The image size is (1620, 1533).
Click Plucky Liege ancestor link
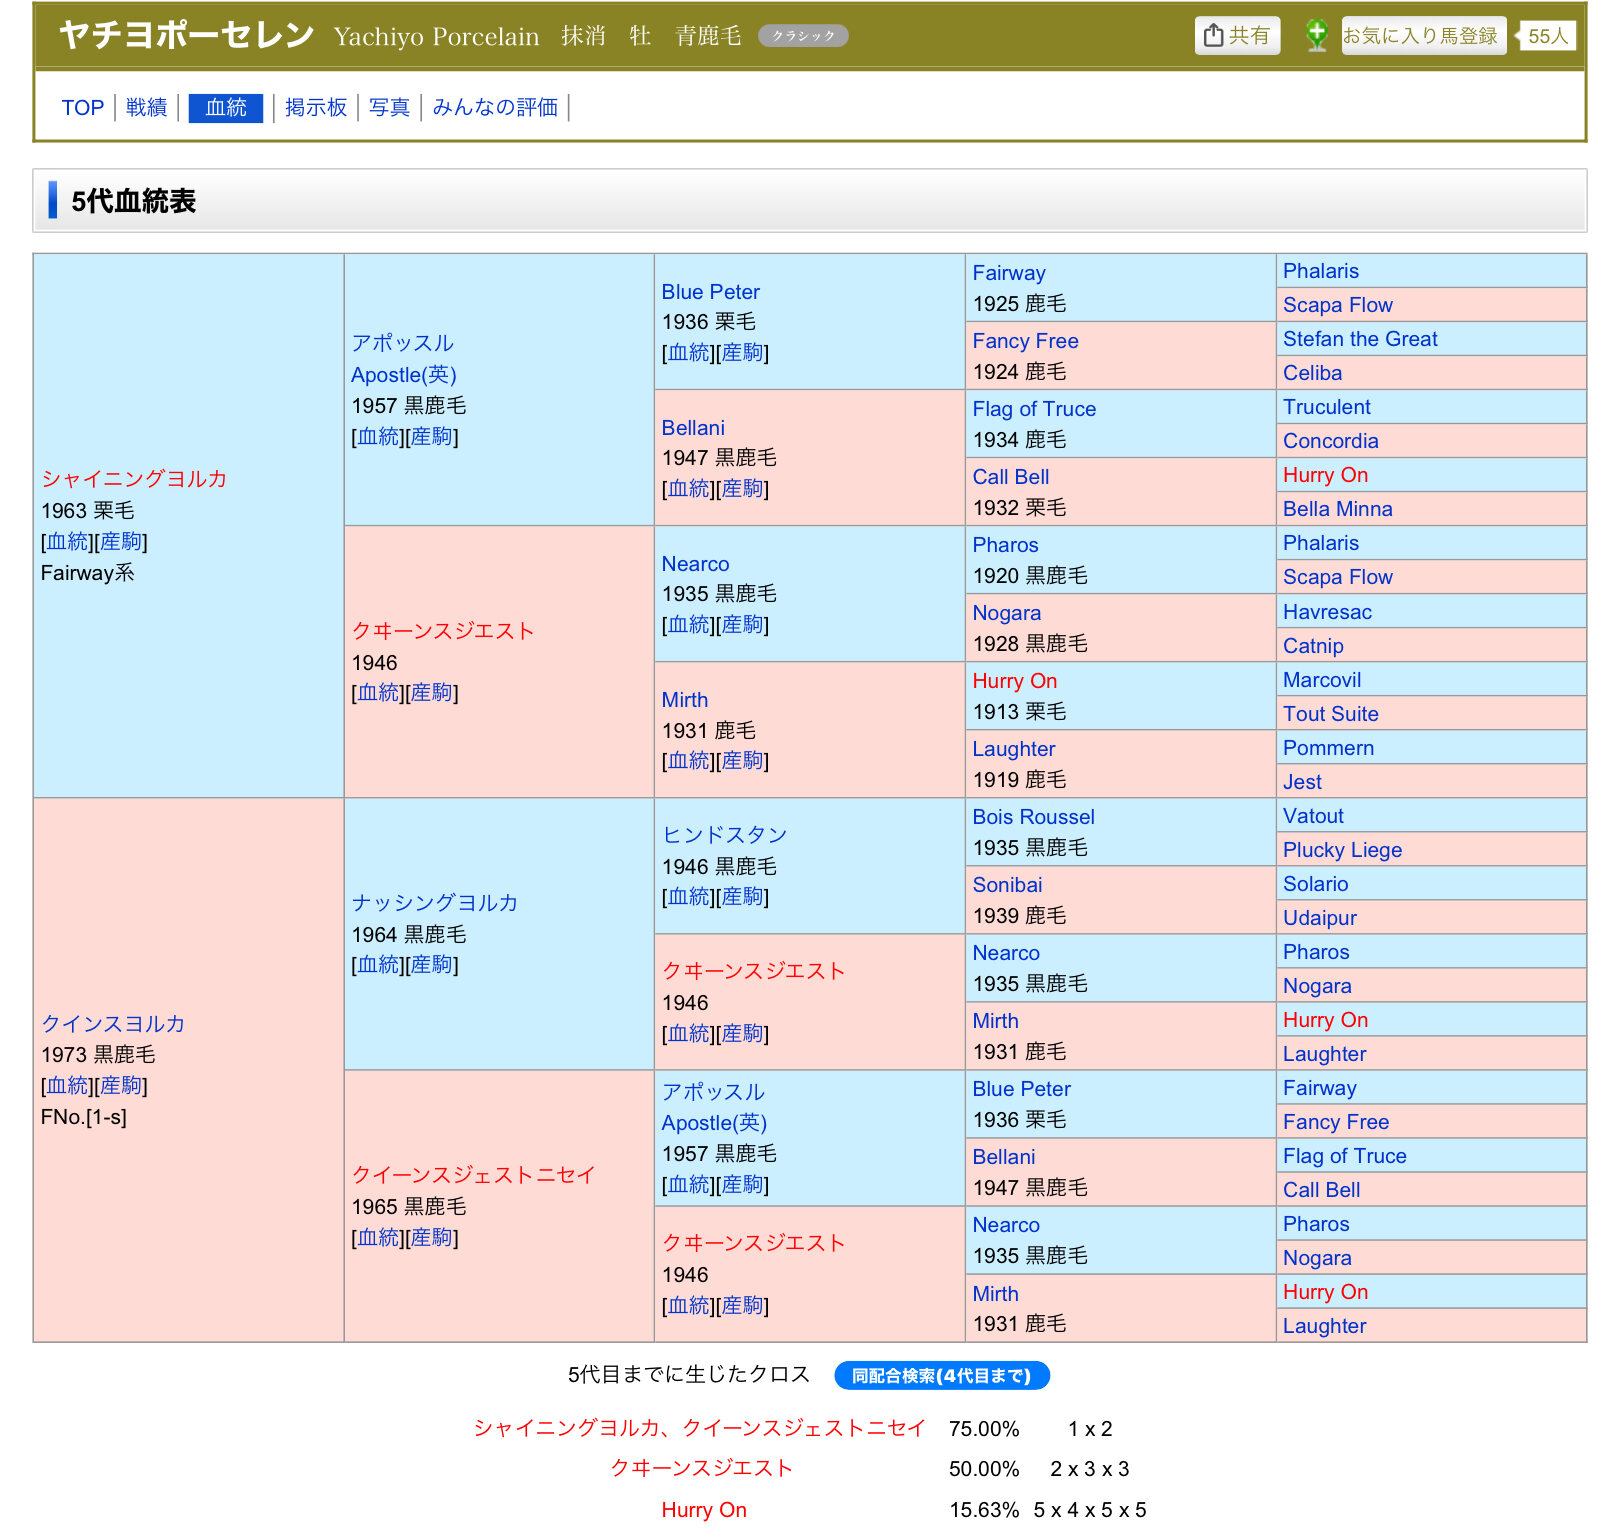(x=1342, y=850)
